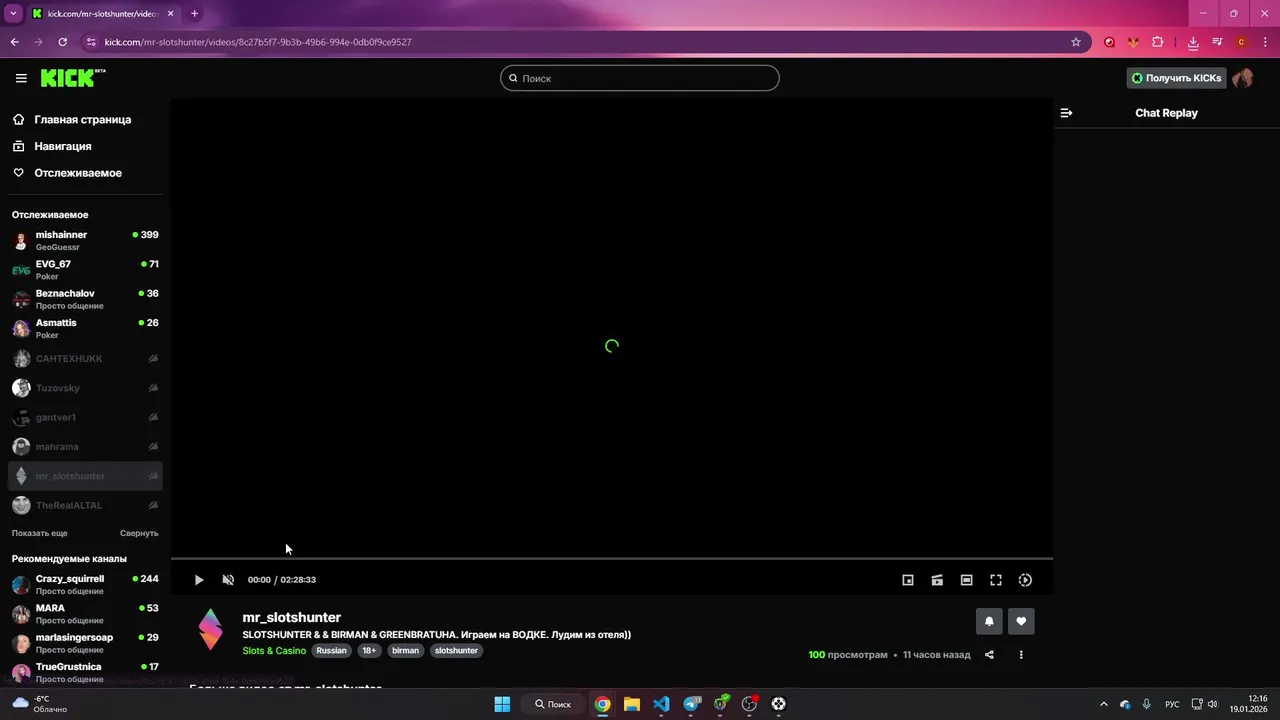Open the browser tab search dropdown
This screenshot has height=720, width=1280.
click(13, 14)
